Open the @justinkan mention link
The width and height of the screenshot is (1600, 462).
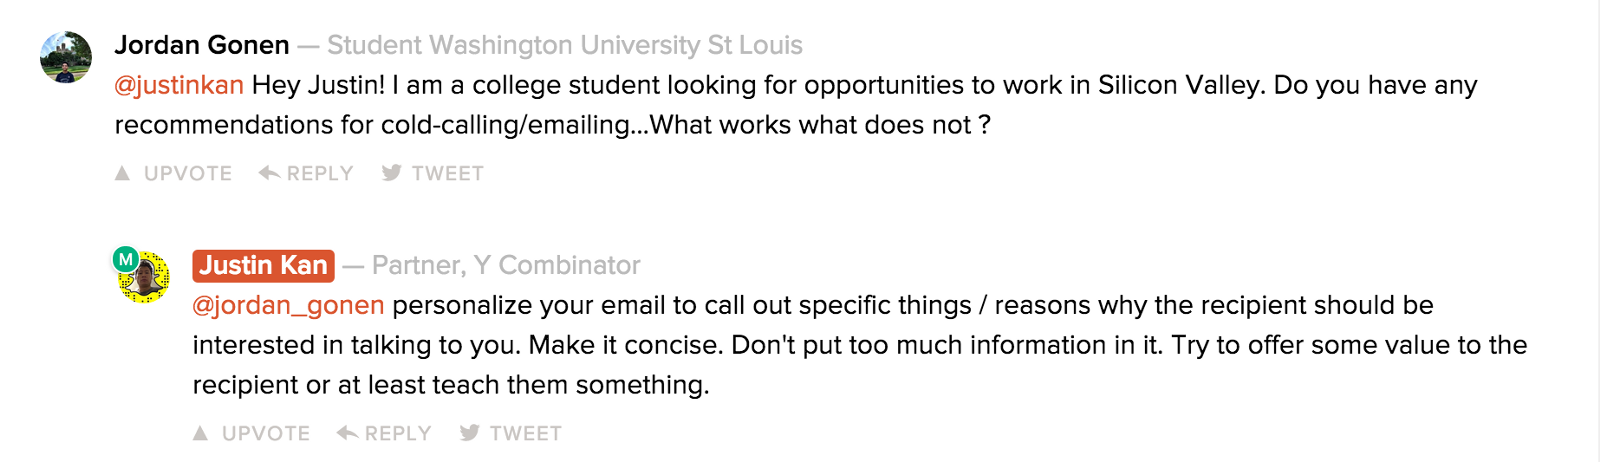pyautogui.click(x=179, y=85)
